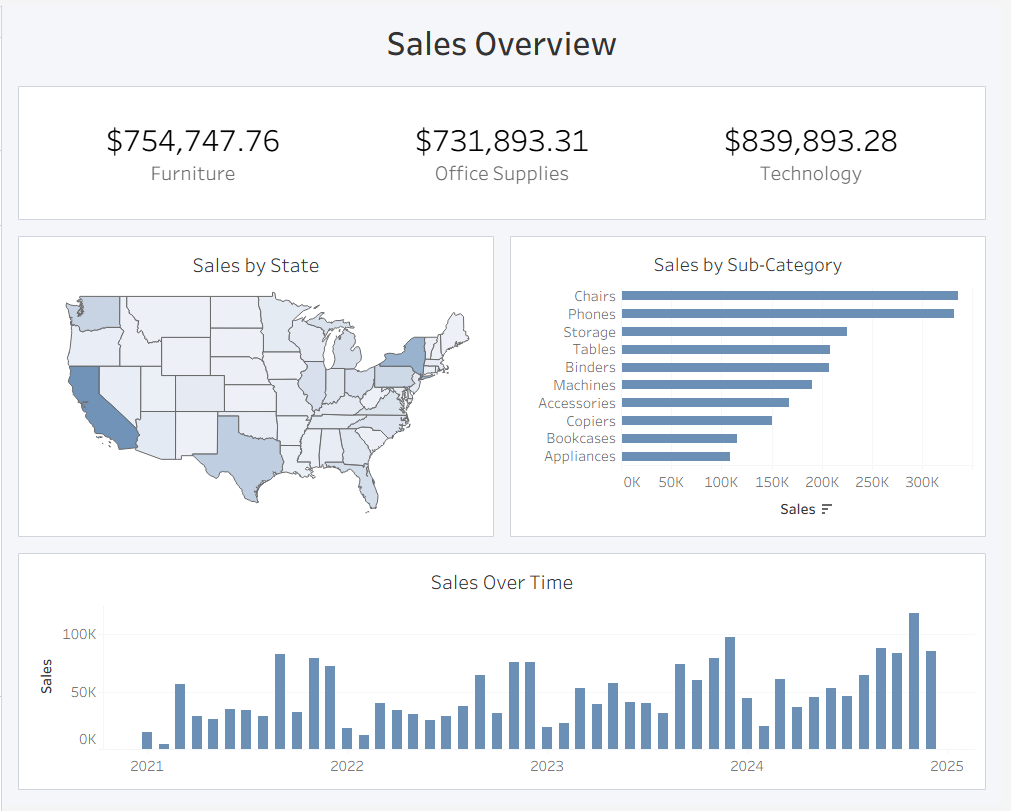Click the tallest bar in Sales Over Time

(x=914, y=680)
